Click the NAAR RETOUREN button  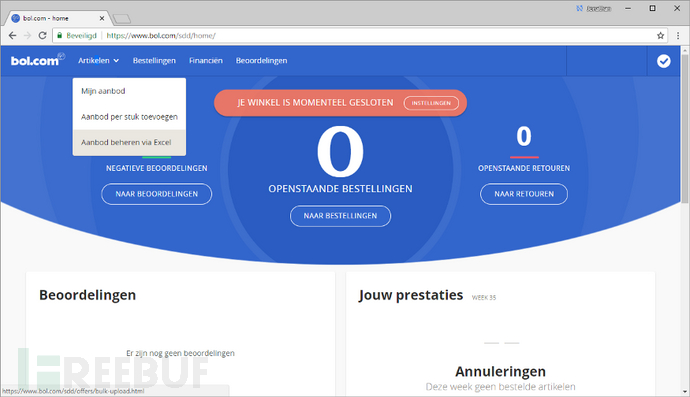524,194
